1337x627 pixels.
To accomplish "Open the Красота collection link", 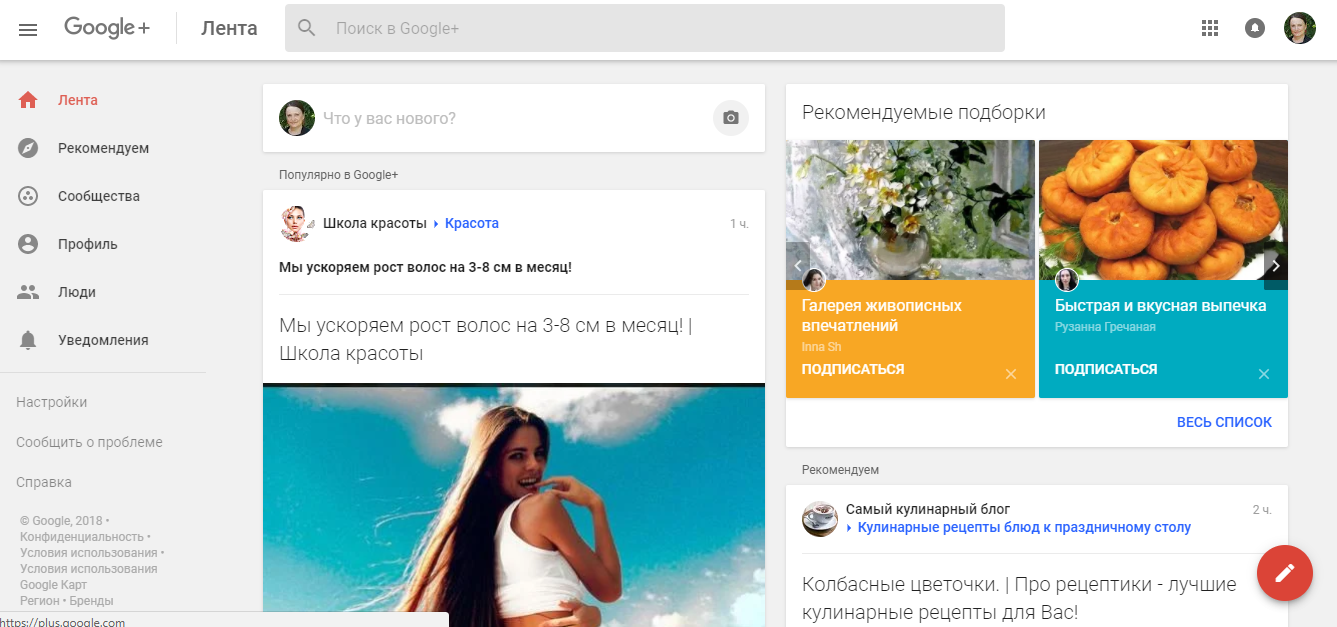I will click(470, 222).
